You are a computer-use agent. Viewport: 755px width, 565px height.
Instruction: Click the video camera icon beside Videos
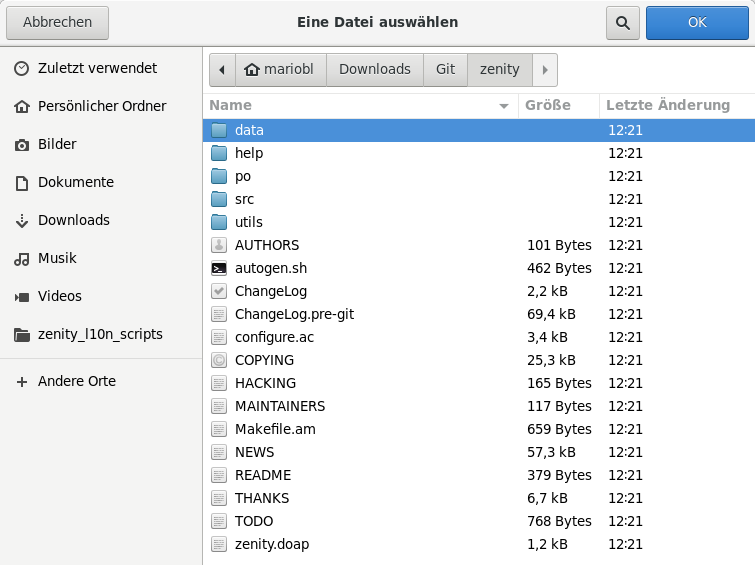point(21,297)
